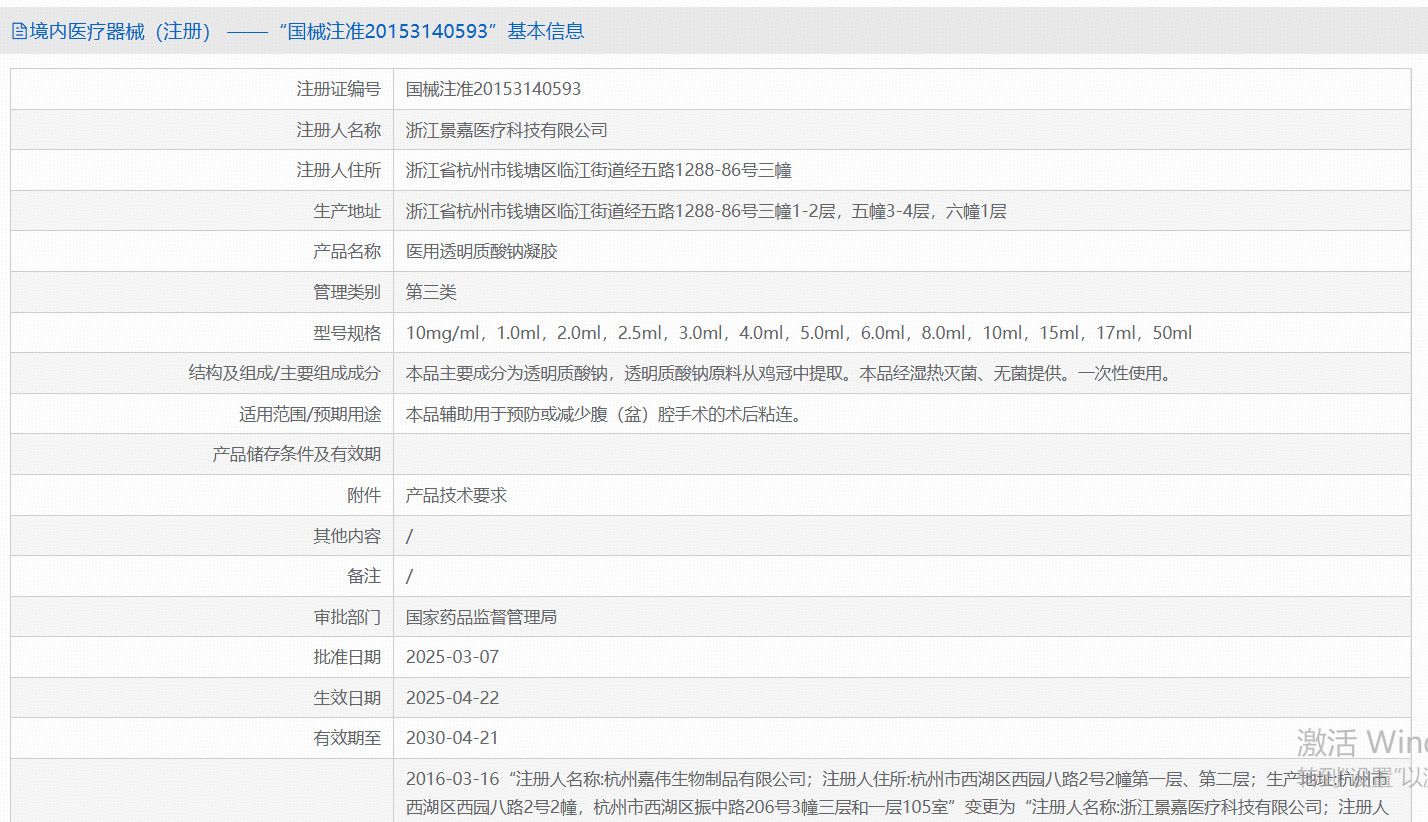
Task: Click the approval date 2025-03-07
Action: (x=452, y=657)
